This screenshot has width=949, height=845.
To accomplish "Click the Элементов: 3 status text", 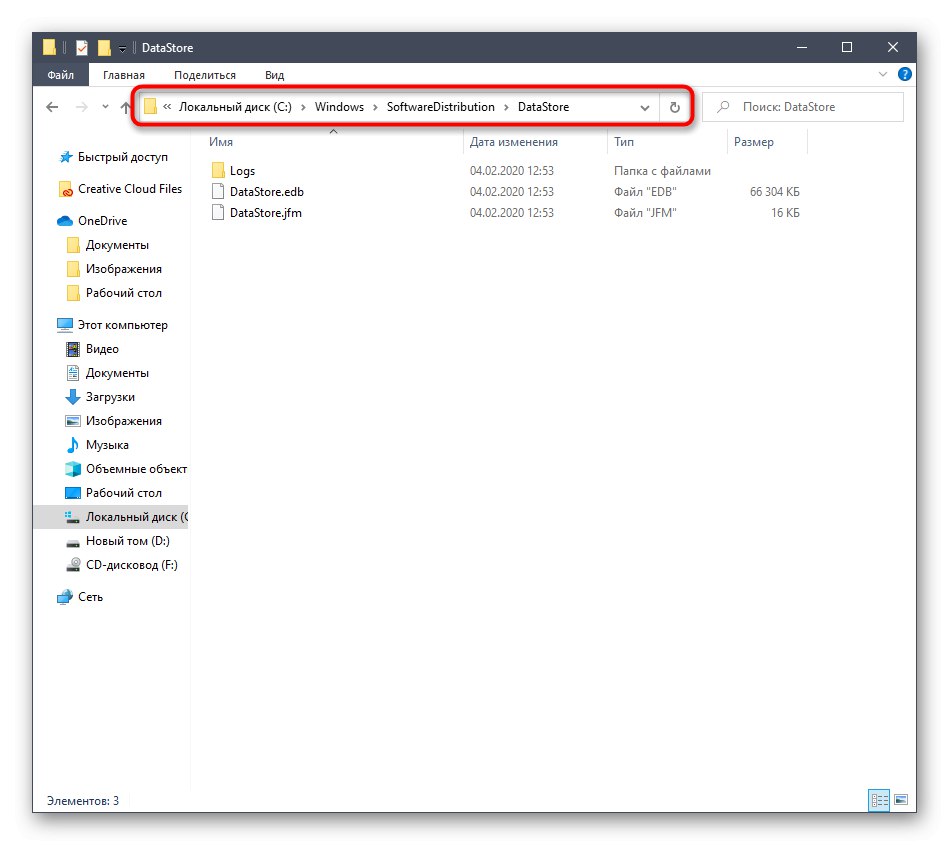I will click(x=83, y=801).
